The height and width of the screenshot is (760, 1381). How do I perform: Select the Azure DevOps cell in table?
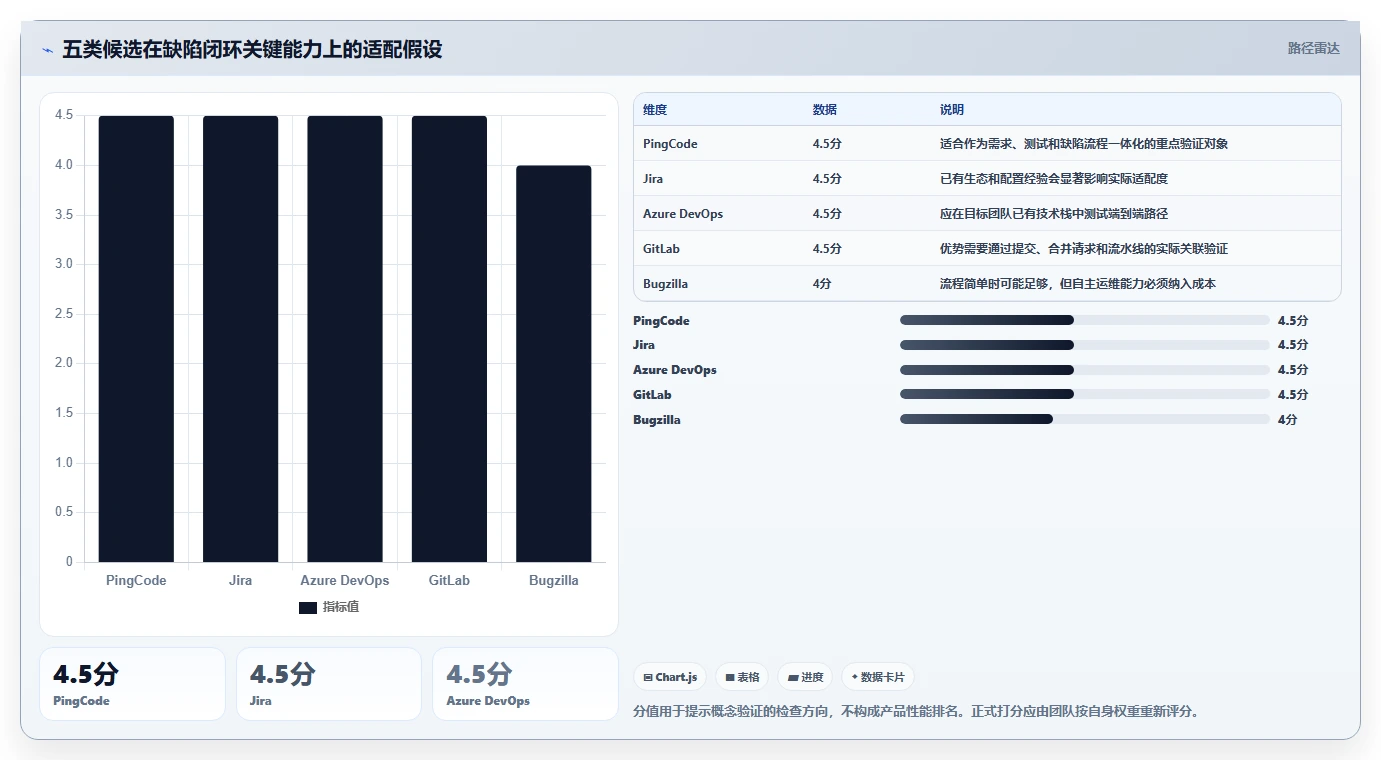[683, 214]
